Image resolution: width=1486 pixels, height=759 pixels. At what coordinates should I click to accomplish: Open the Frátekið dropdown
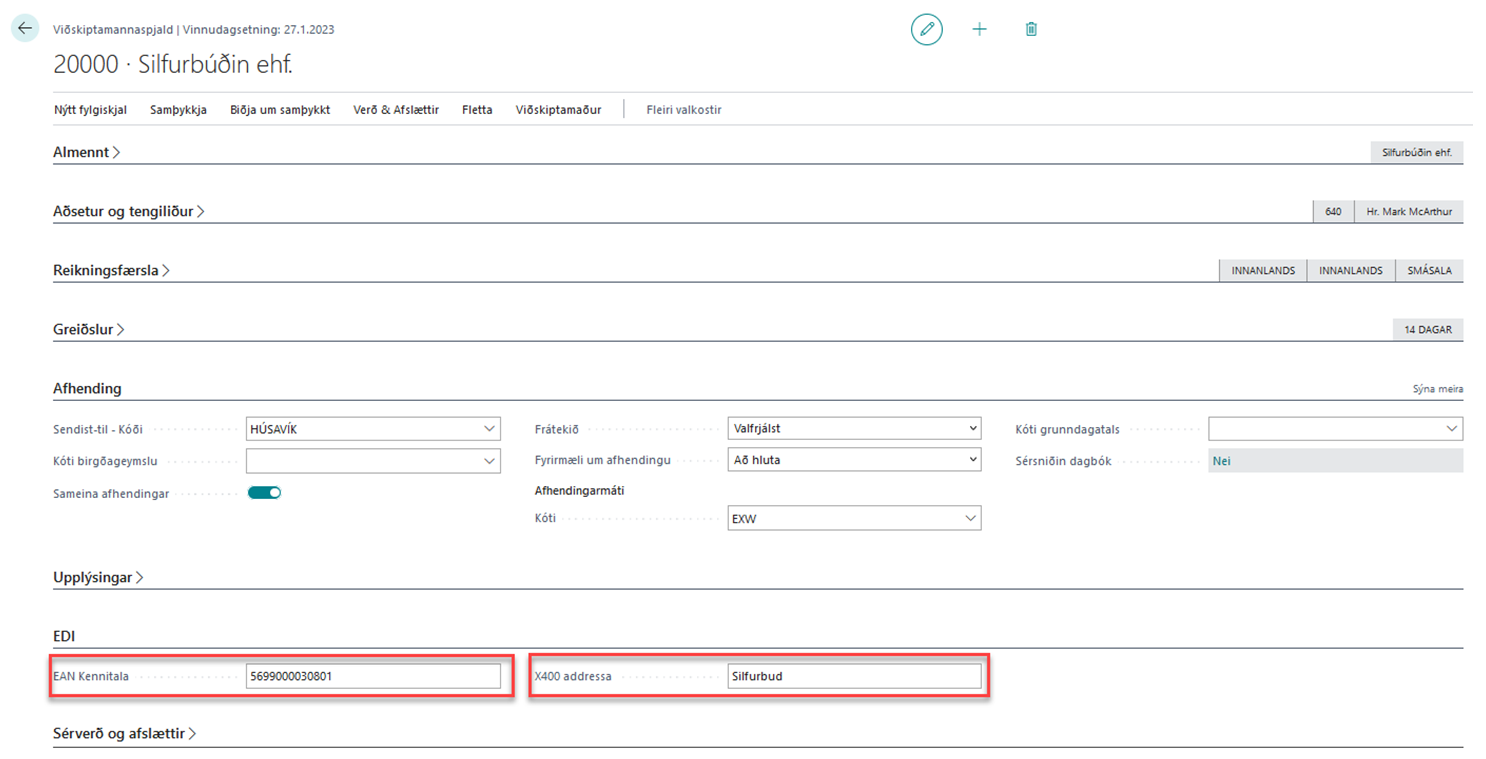click(973, 429)
